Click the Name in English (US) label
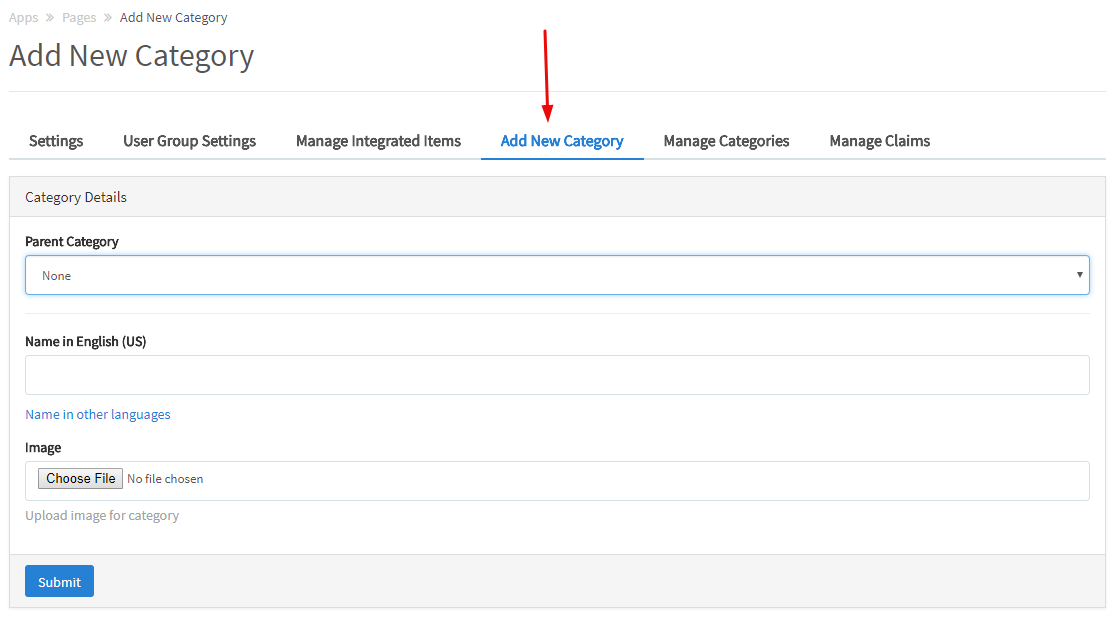This screenshot has width=1120, height=618. click(x=86, y=341)
